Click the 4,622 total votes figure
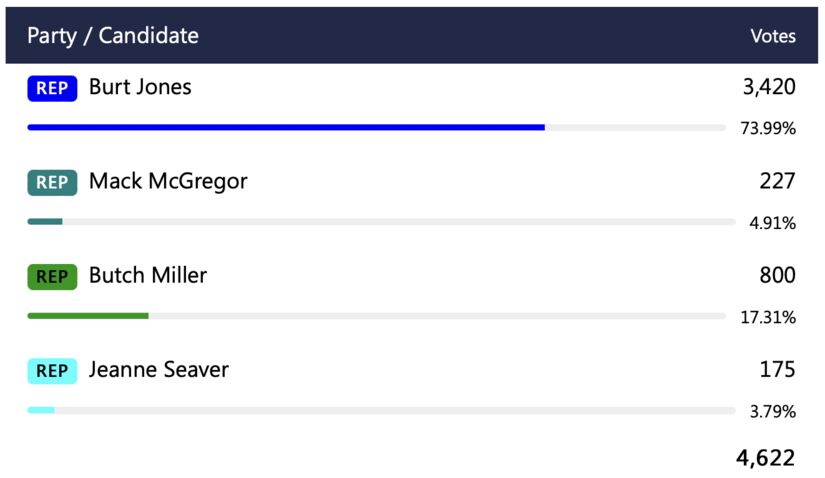The image size is (825, 478). (x=765, y=458)
